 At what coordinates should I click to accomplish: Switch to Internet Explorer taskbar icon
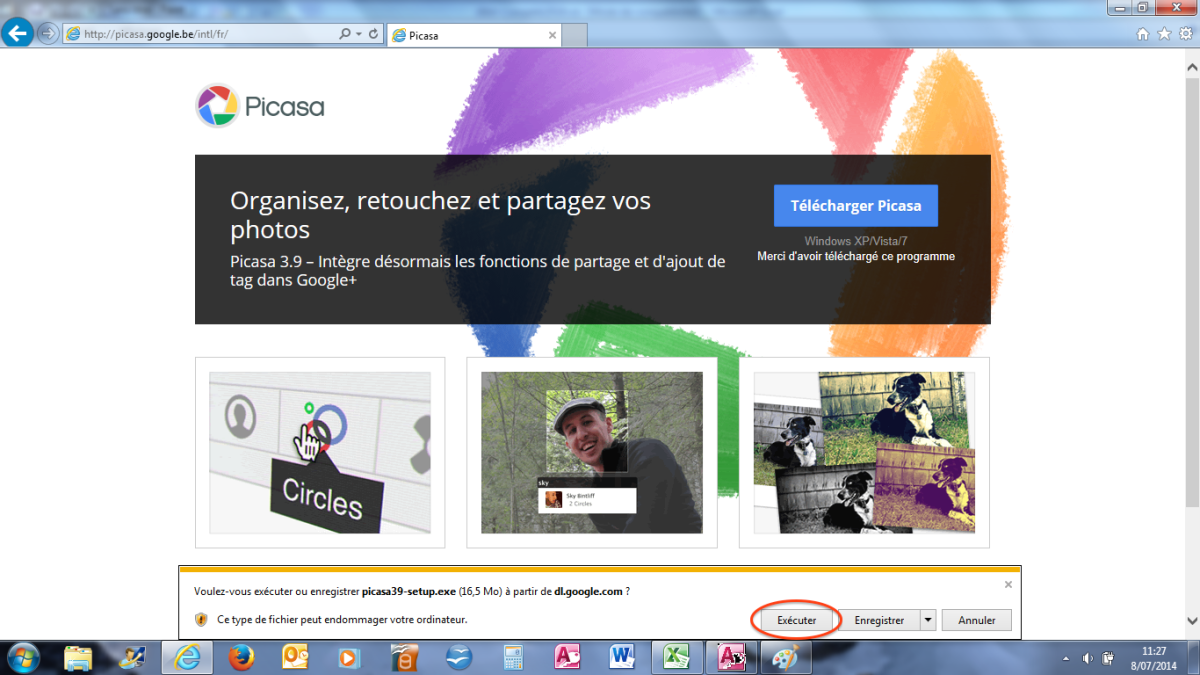coord(187,657)
